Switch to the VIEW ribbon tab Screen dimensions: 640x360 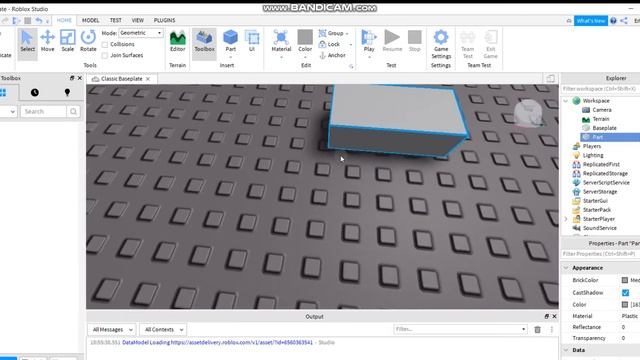click(138, 20)
